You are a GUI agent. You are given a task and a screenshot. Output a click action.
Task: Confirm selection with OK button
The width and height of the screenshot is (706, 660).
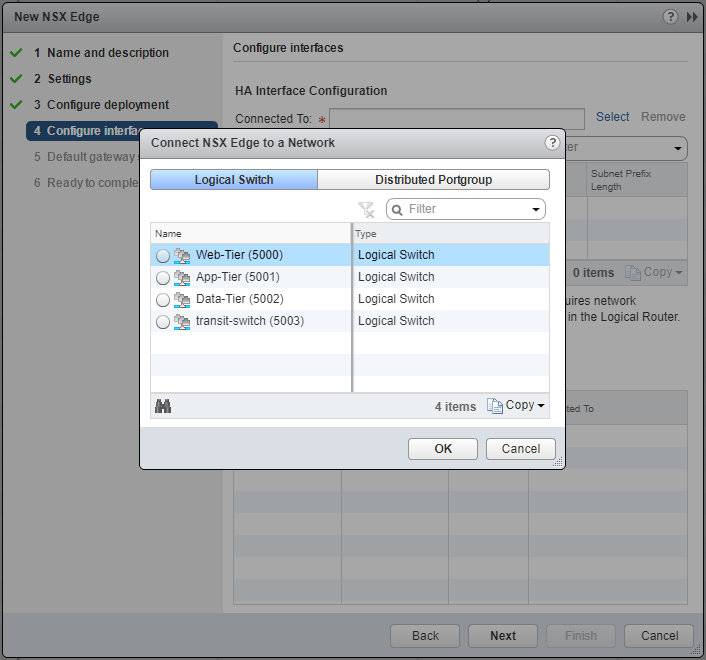[443, 449]
